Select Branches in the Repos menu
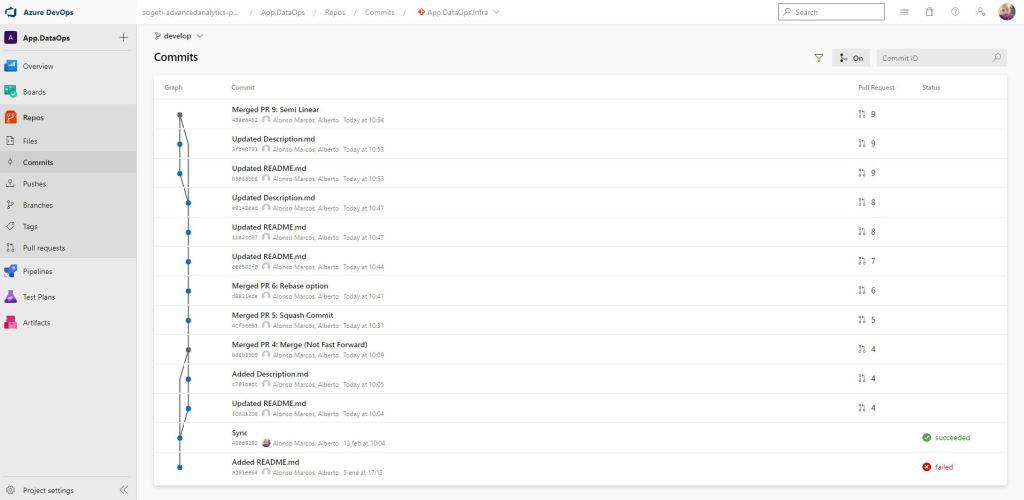1024x500 pixels. tap(37, 205)
